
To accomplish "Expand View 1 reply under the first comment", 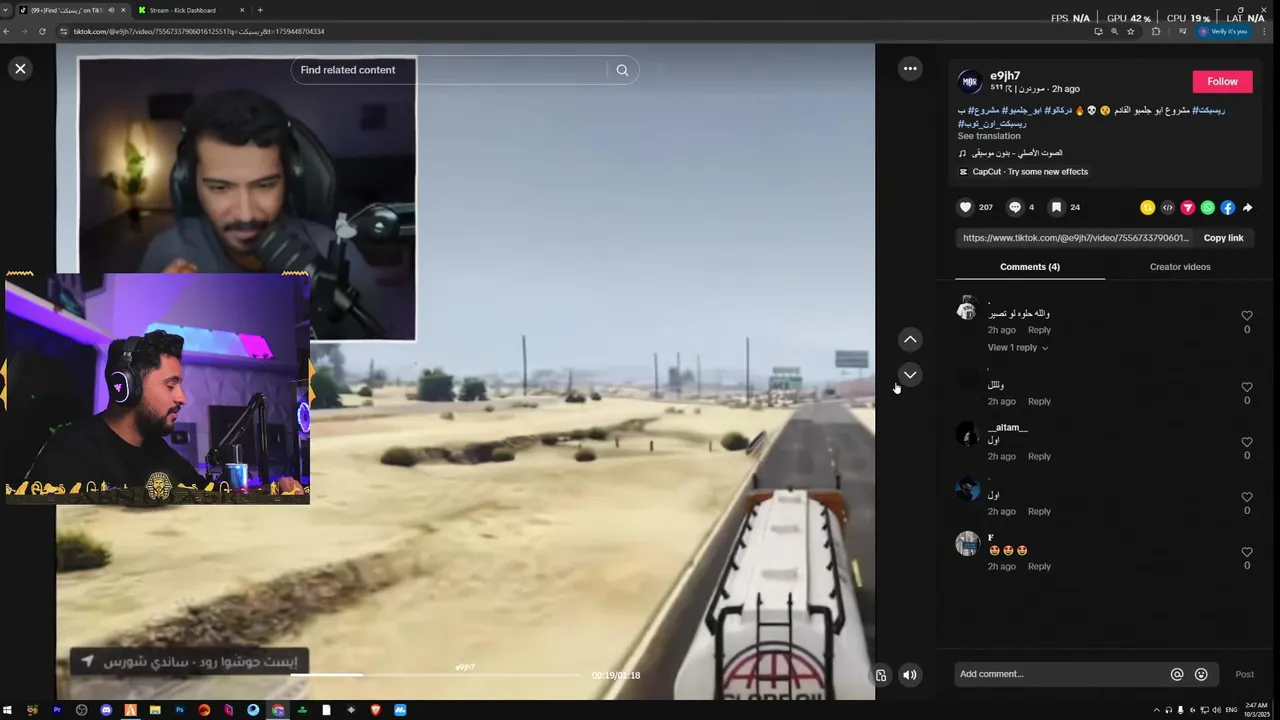I will [1018, 348].
